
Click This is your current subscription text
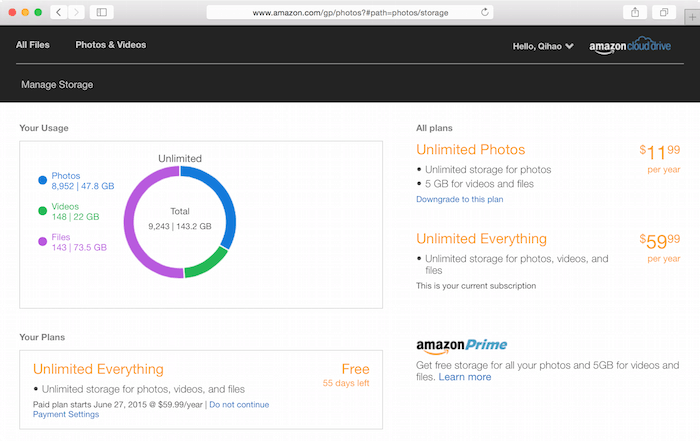[476, 286]
